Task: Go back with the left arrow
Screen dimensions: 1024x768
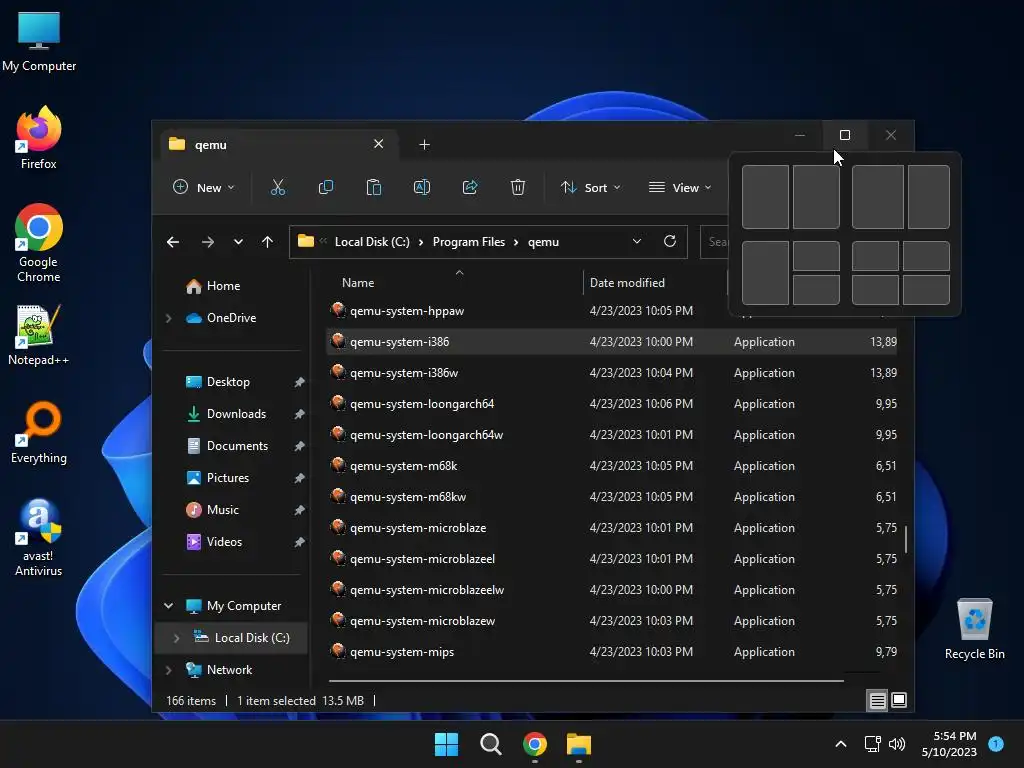Action: click(172, 242)
